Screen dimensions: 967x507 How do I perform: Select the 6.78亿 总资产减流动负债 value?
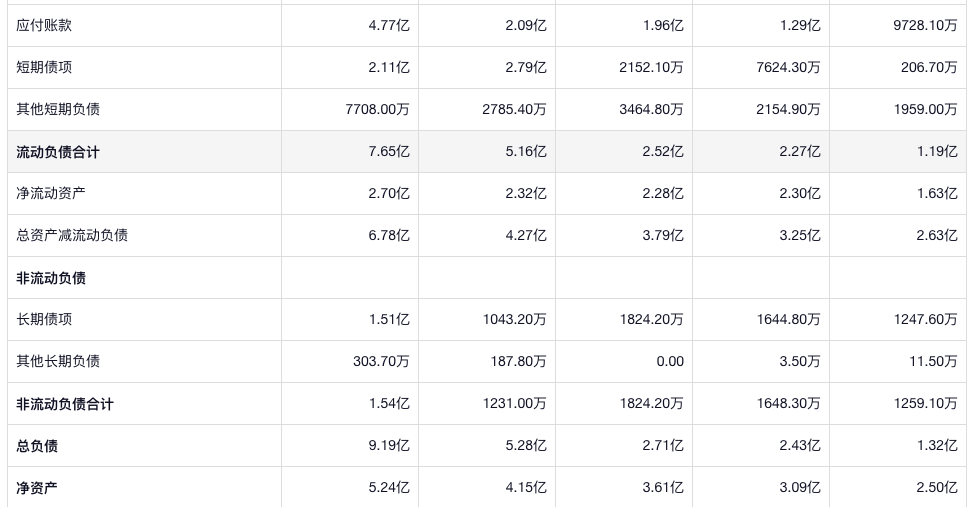(x=389, y=235)
